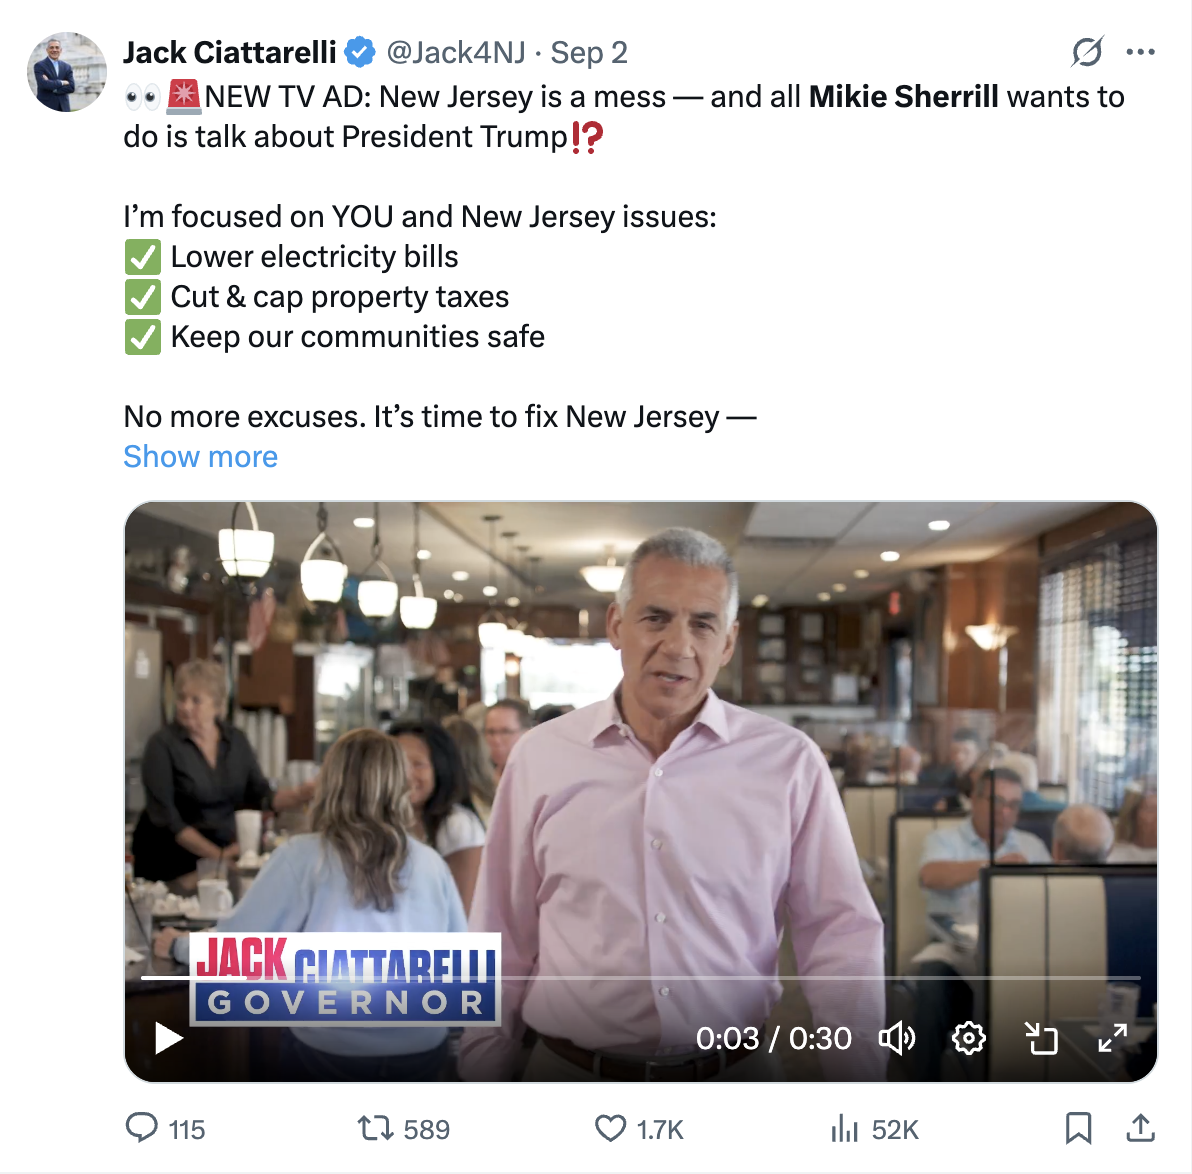Mute the video sound
Viewport: 1192px width, 1174px height.
click(896, 1038)
